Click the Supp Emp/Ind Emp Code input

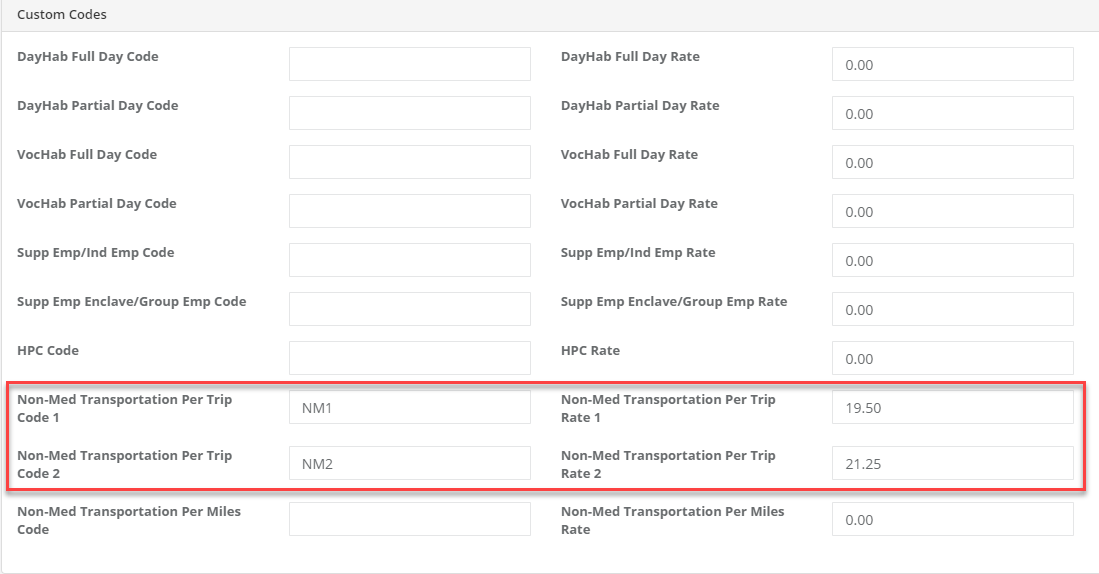(x=409, y=260)
